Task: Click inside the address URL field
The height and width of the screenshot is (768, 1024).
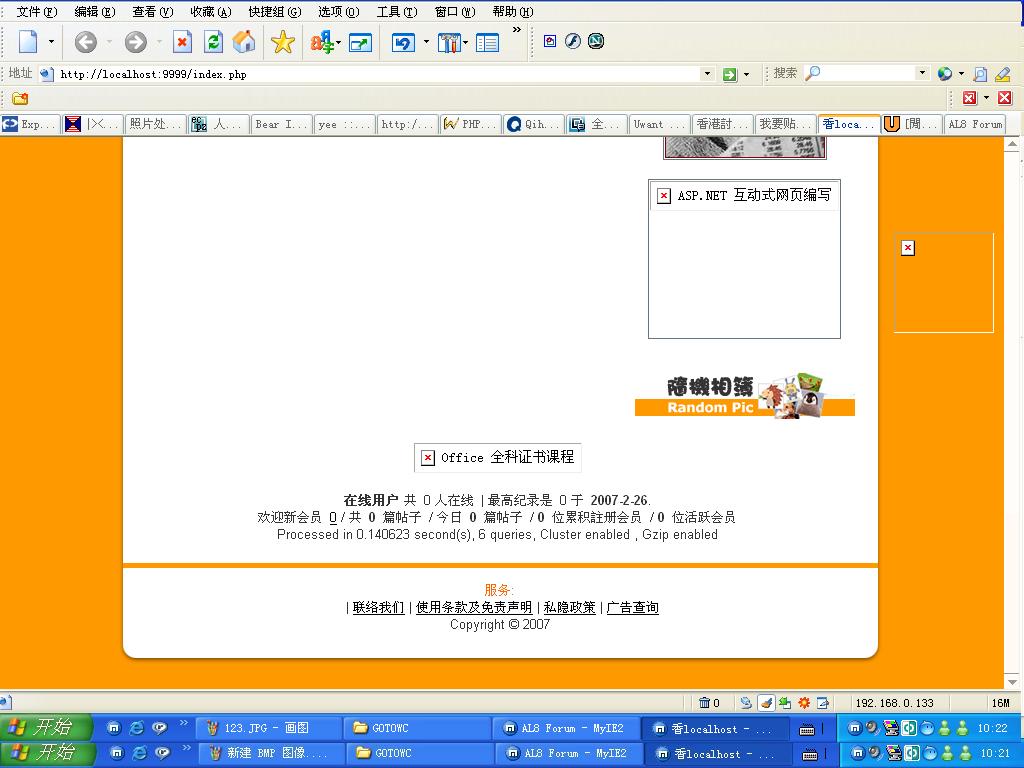Action: (379, 74)
